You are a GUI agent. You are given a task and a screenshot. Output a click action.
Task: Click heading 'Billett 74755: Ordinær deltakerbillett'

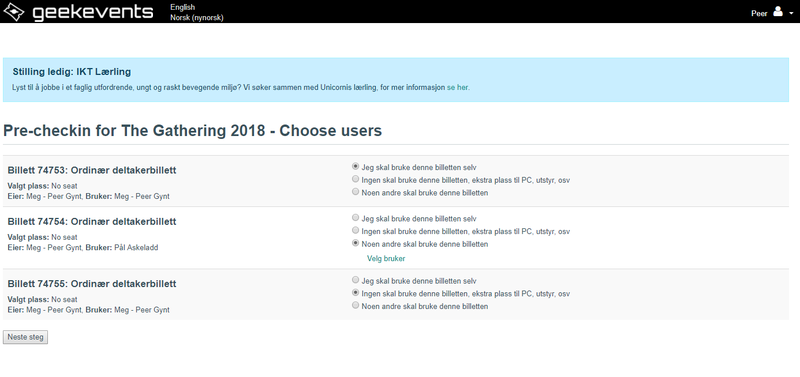coord(92,284)
